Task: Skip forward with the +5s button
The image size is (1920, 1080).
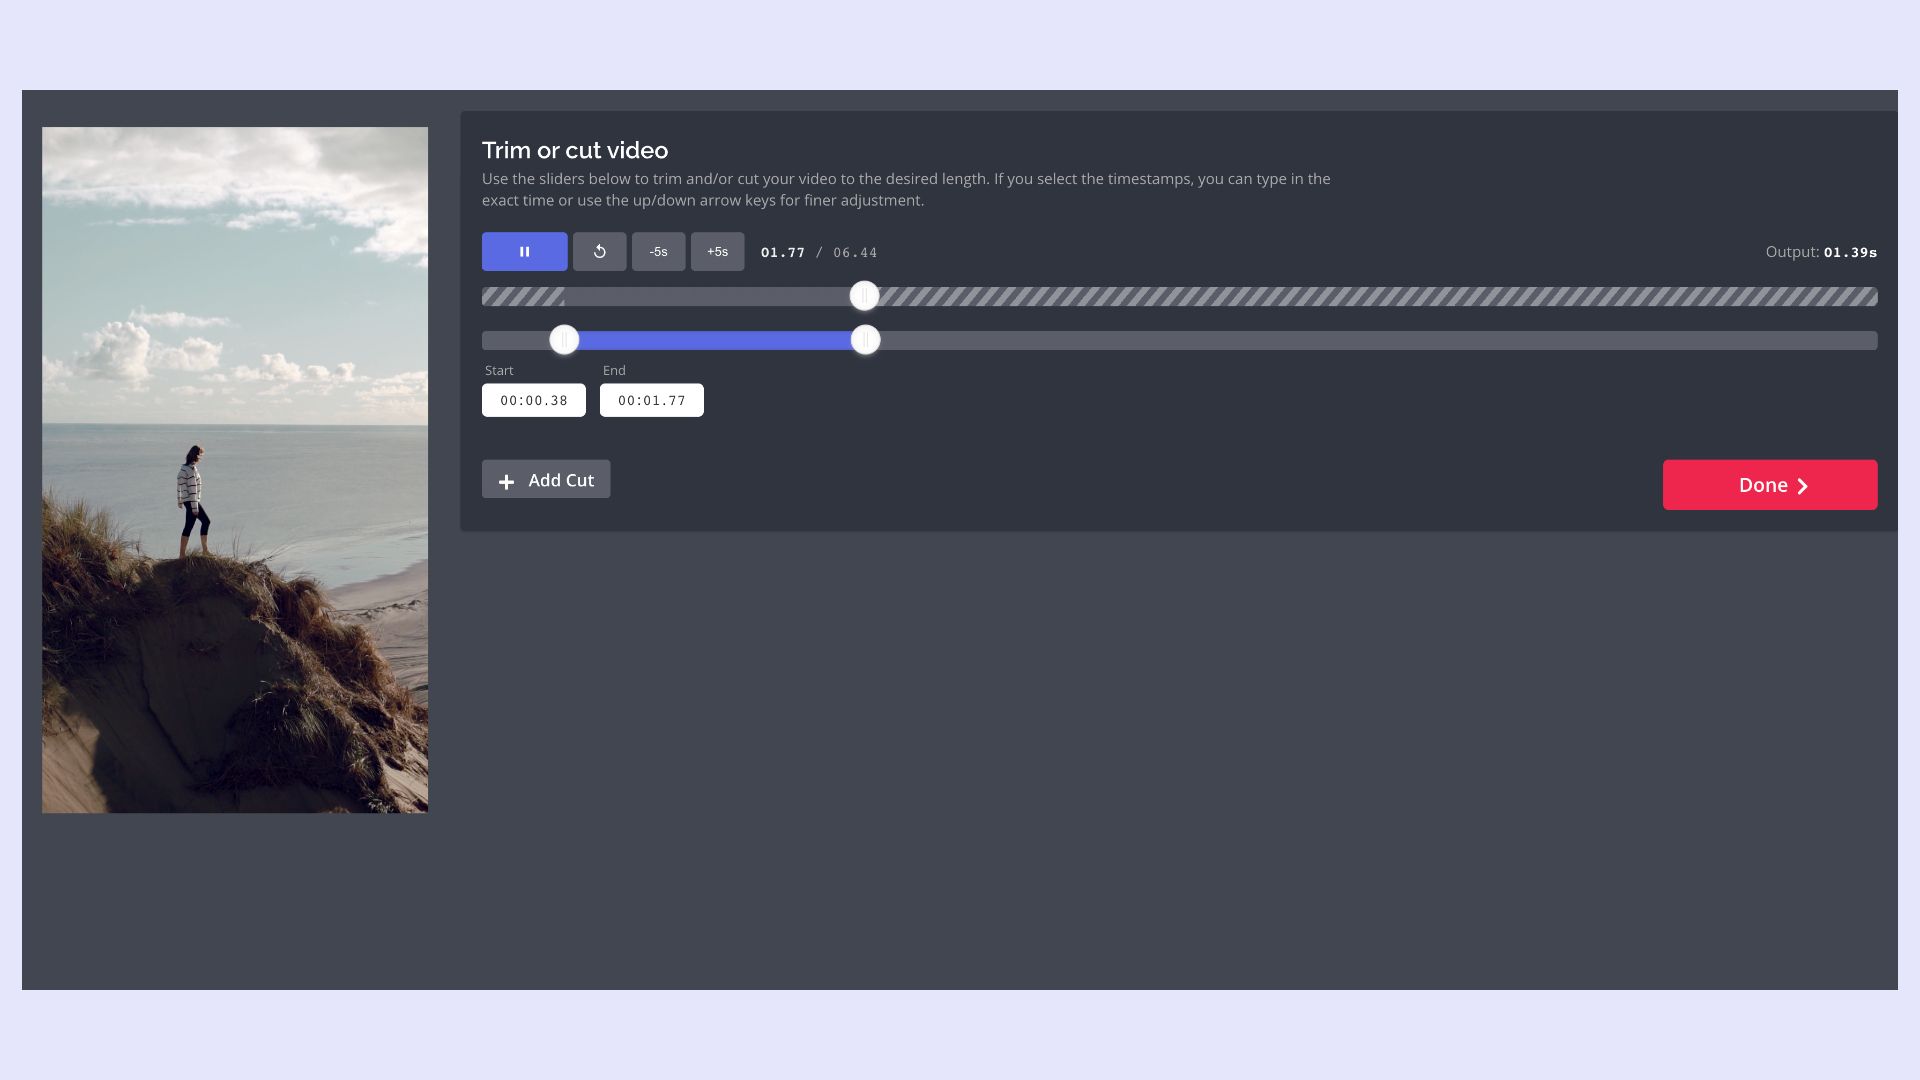Action: click(x=717, y=252)
